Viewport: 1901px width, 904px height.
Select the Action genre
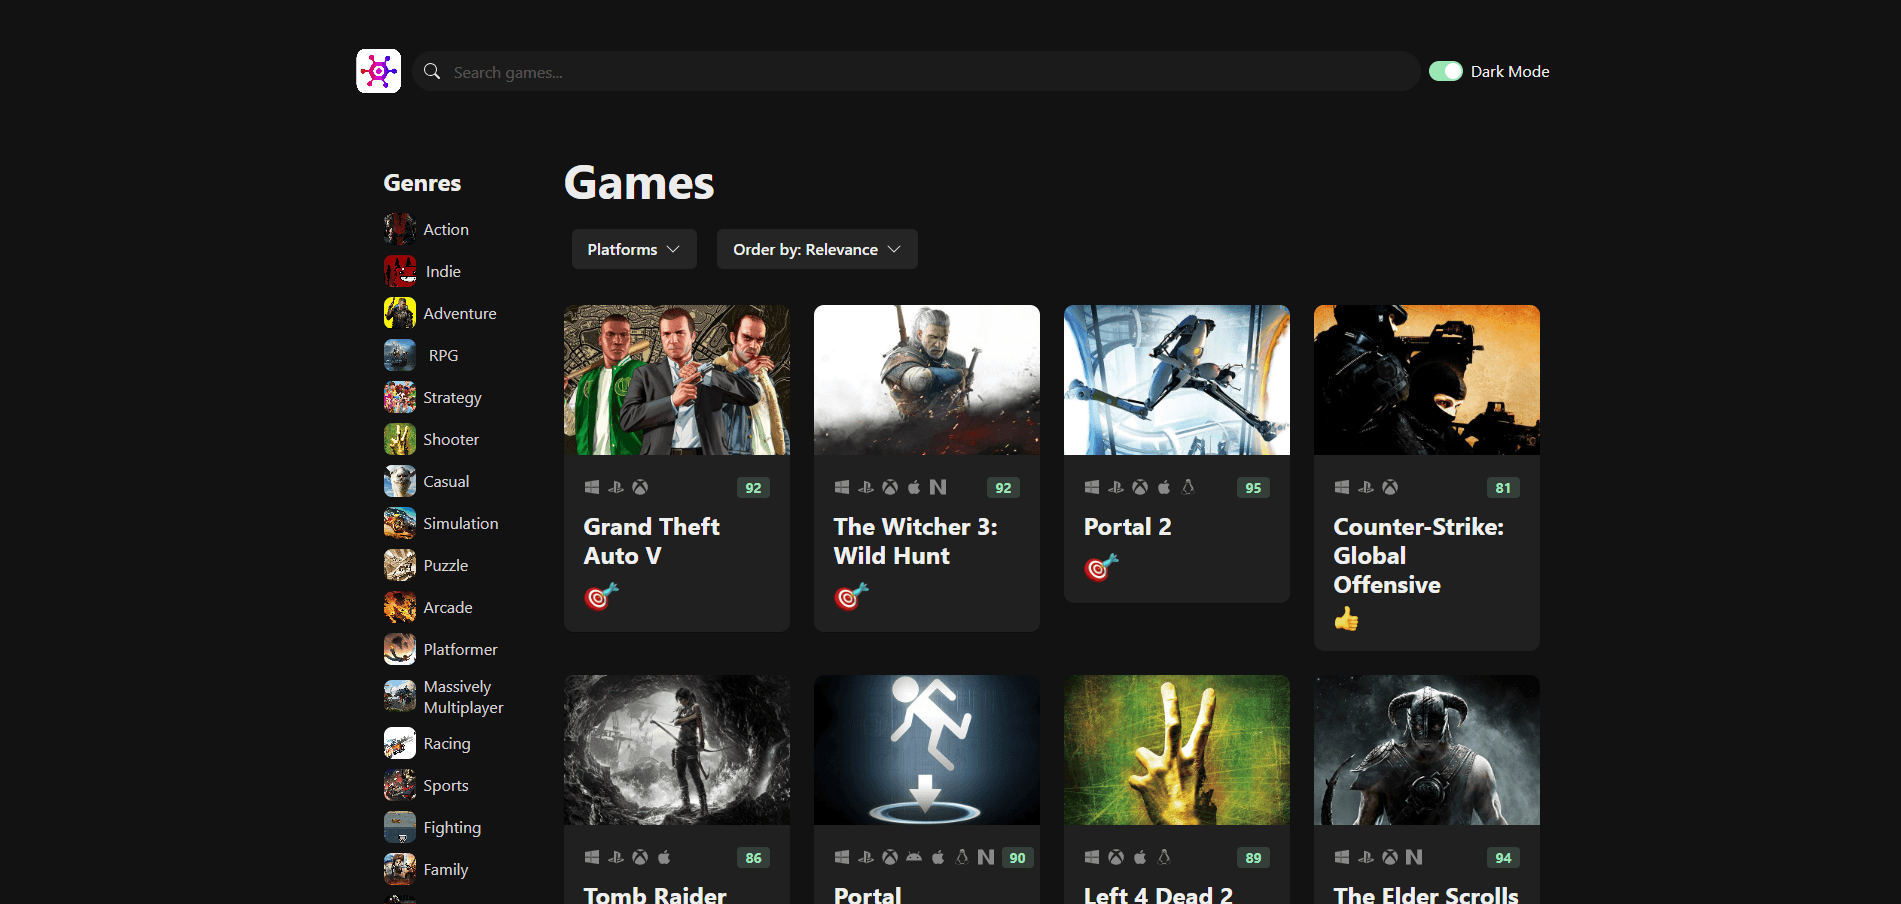[446, 229]
